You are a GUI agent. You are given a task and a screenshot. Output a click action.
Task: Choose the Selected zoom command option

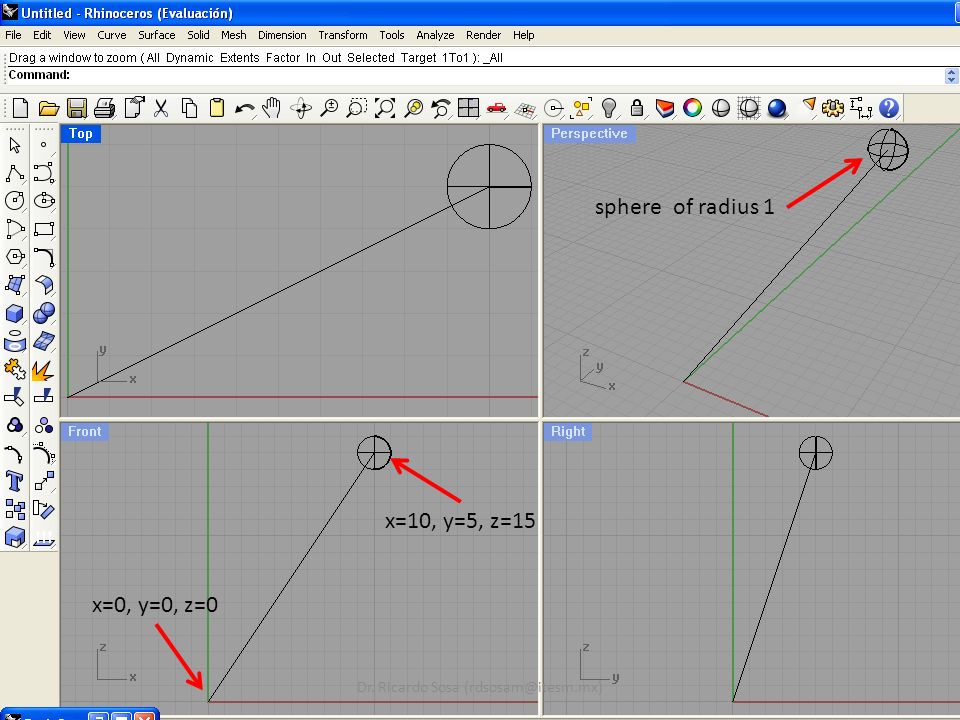click(371, 58)
